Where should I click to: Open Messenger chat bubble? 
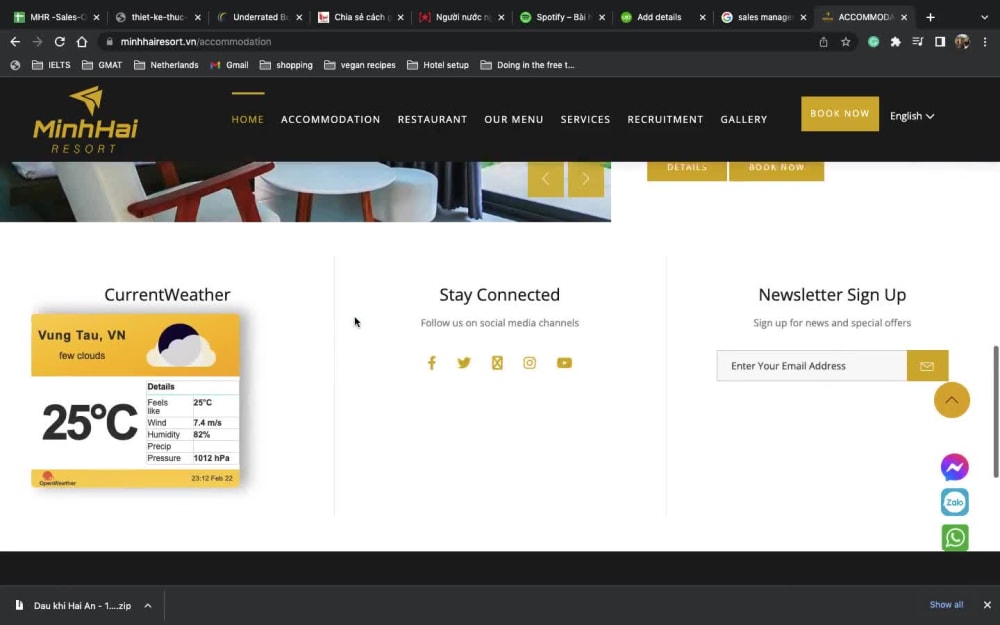pyautogui.click(x=955, y=467)
